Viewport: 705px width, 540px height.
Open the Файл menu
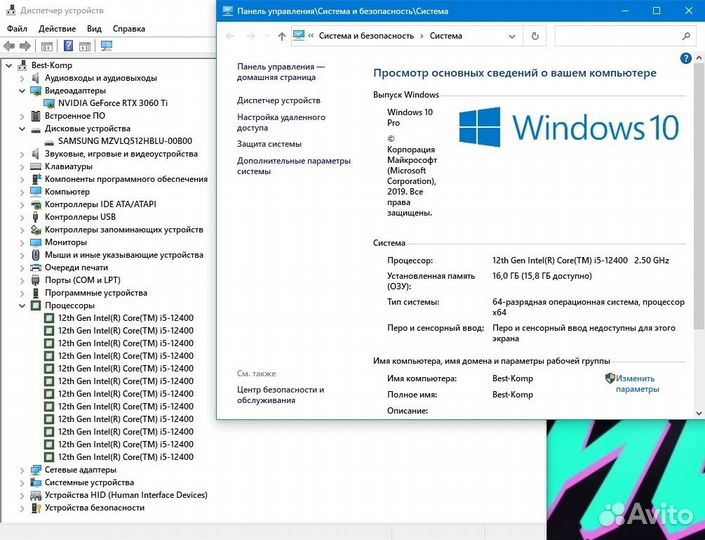tap(17, 29)
